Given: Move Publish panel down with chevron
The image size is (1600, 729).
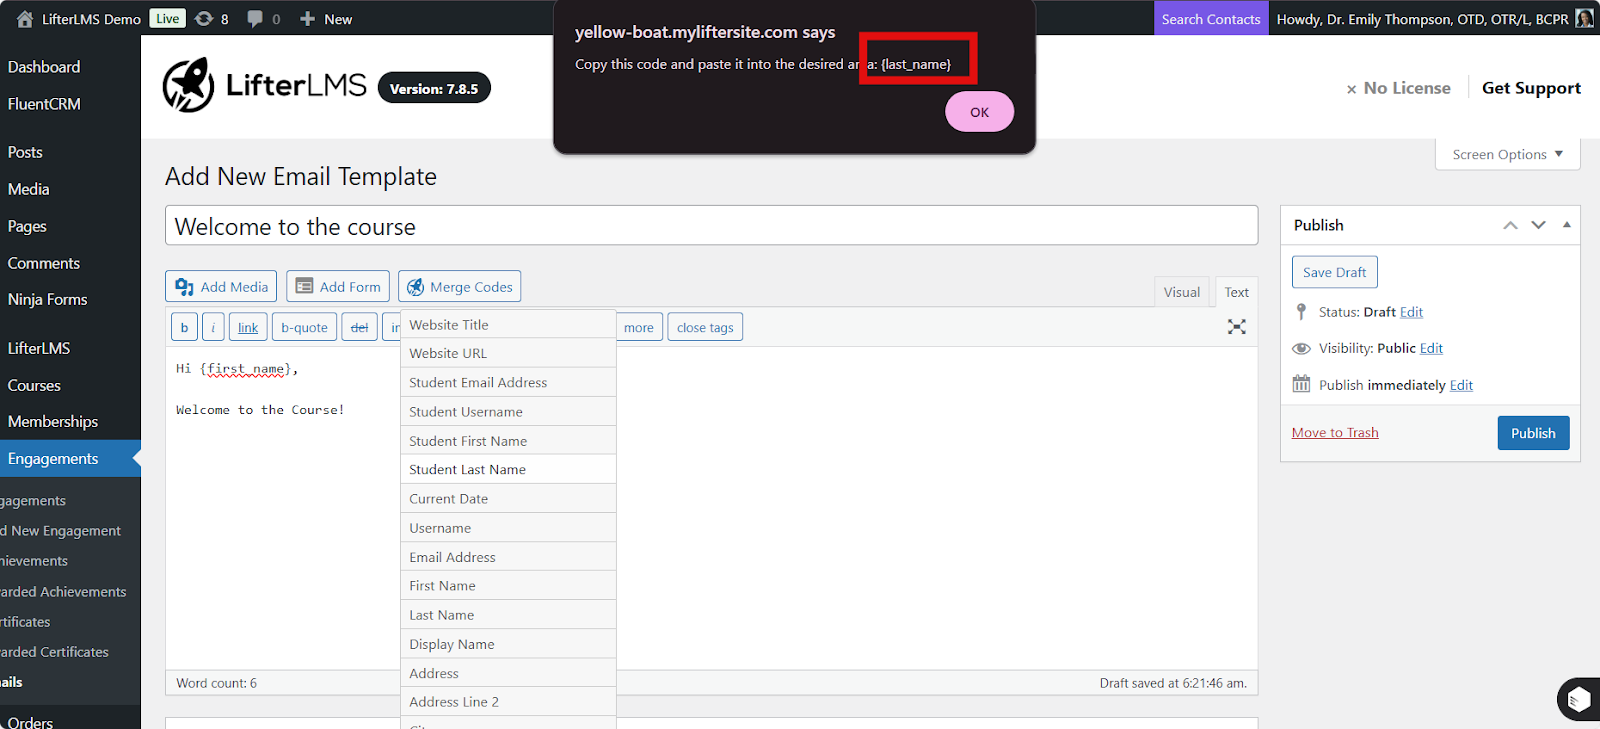Looking at the screenshot, I should click(x=1539, y=225).
